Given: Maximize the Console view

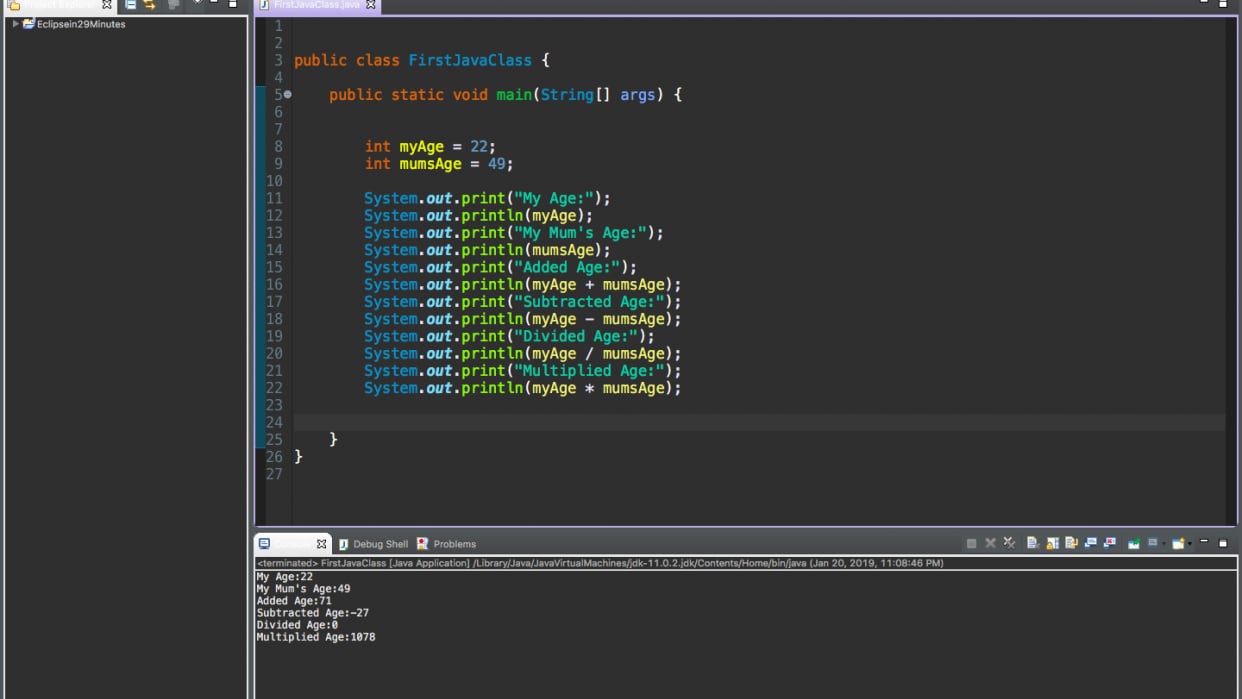Looking at the screenshot, I should [x=1223, y=543].
